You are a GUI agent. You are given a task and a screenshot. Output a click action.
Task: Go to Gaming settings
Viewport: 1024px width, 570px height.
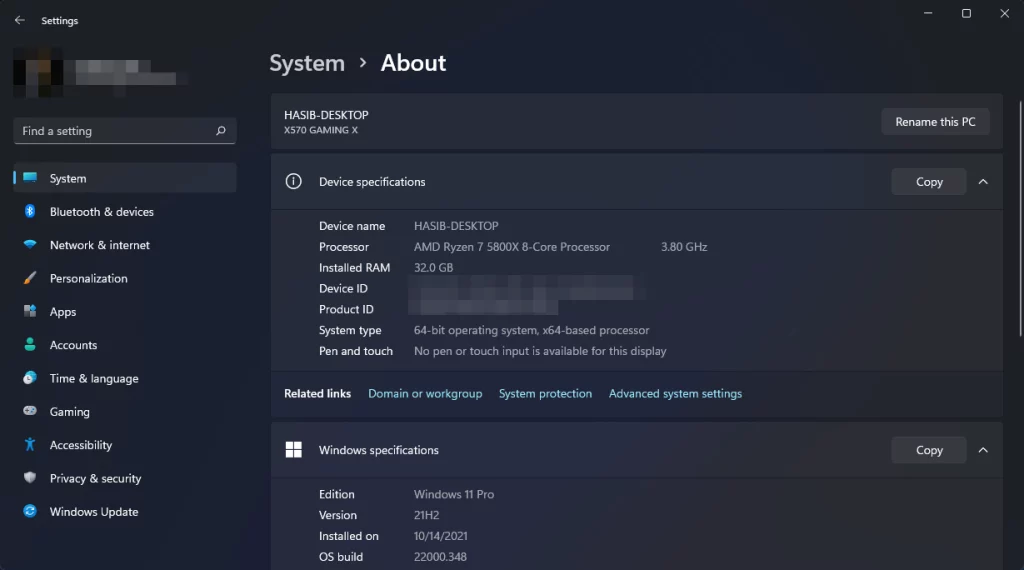pyautogui.click(x=70, y=411)
